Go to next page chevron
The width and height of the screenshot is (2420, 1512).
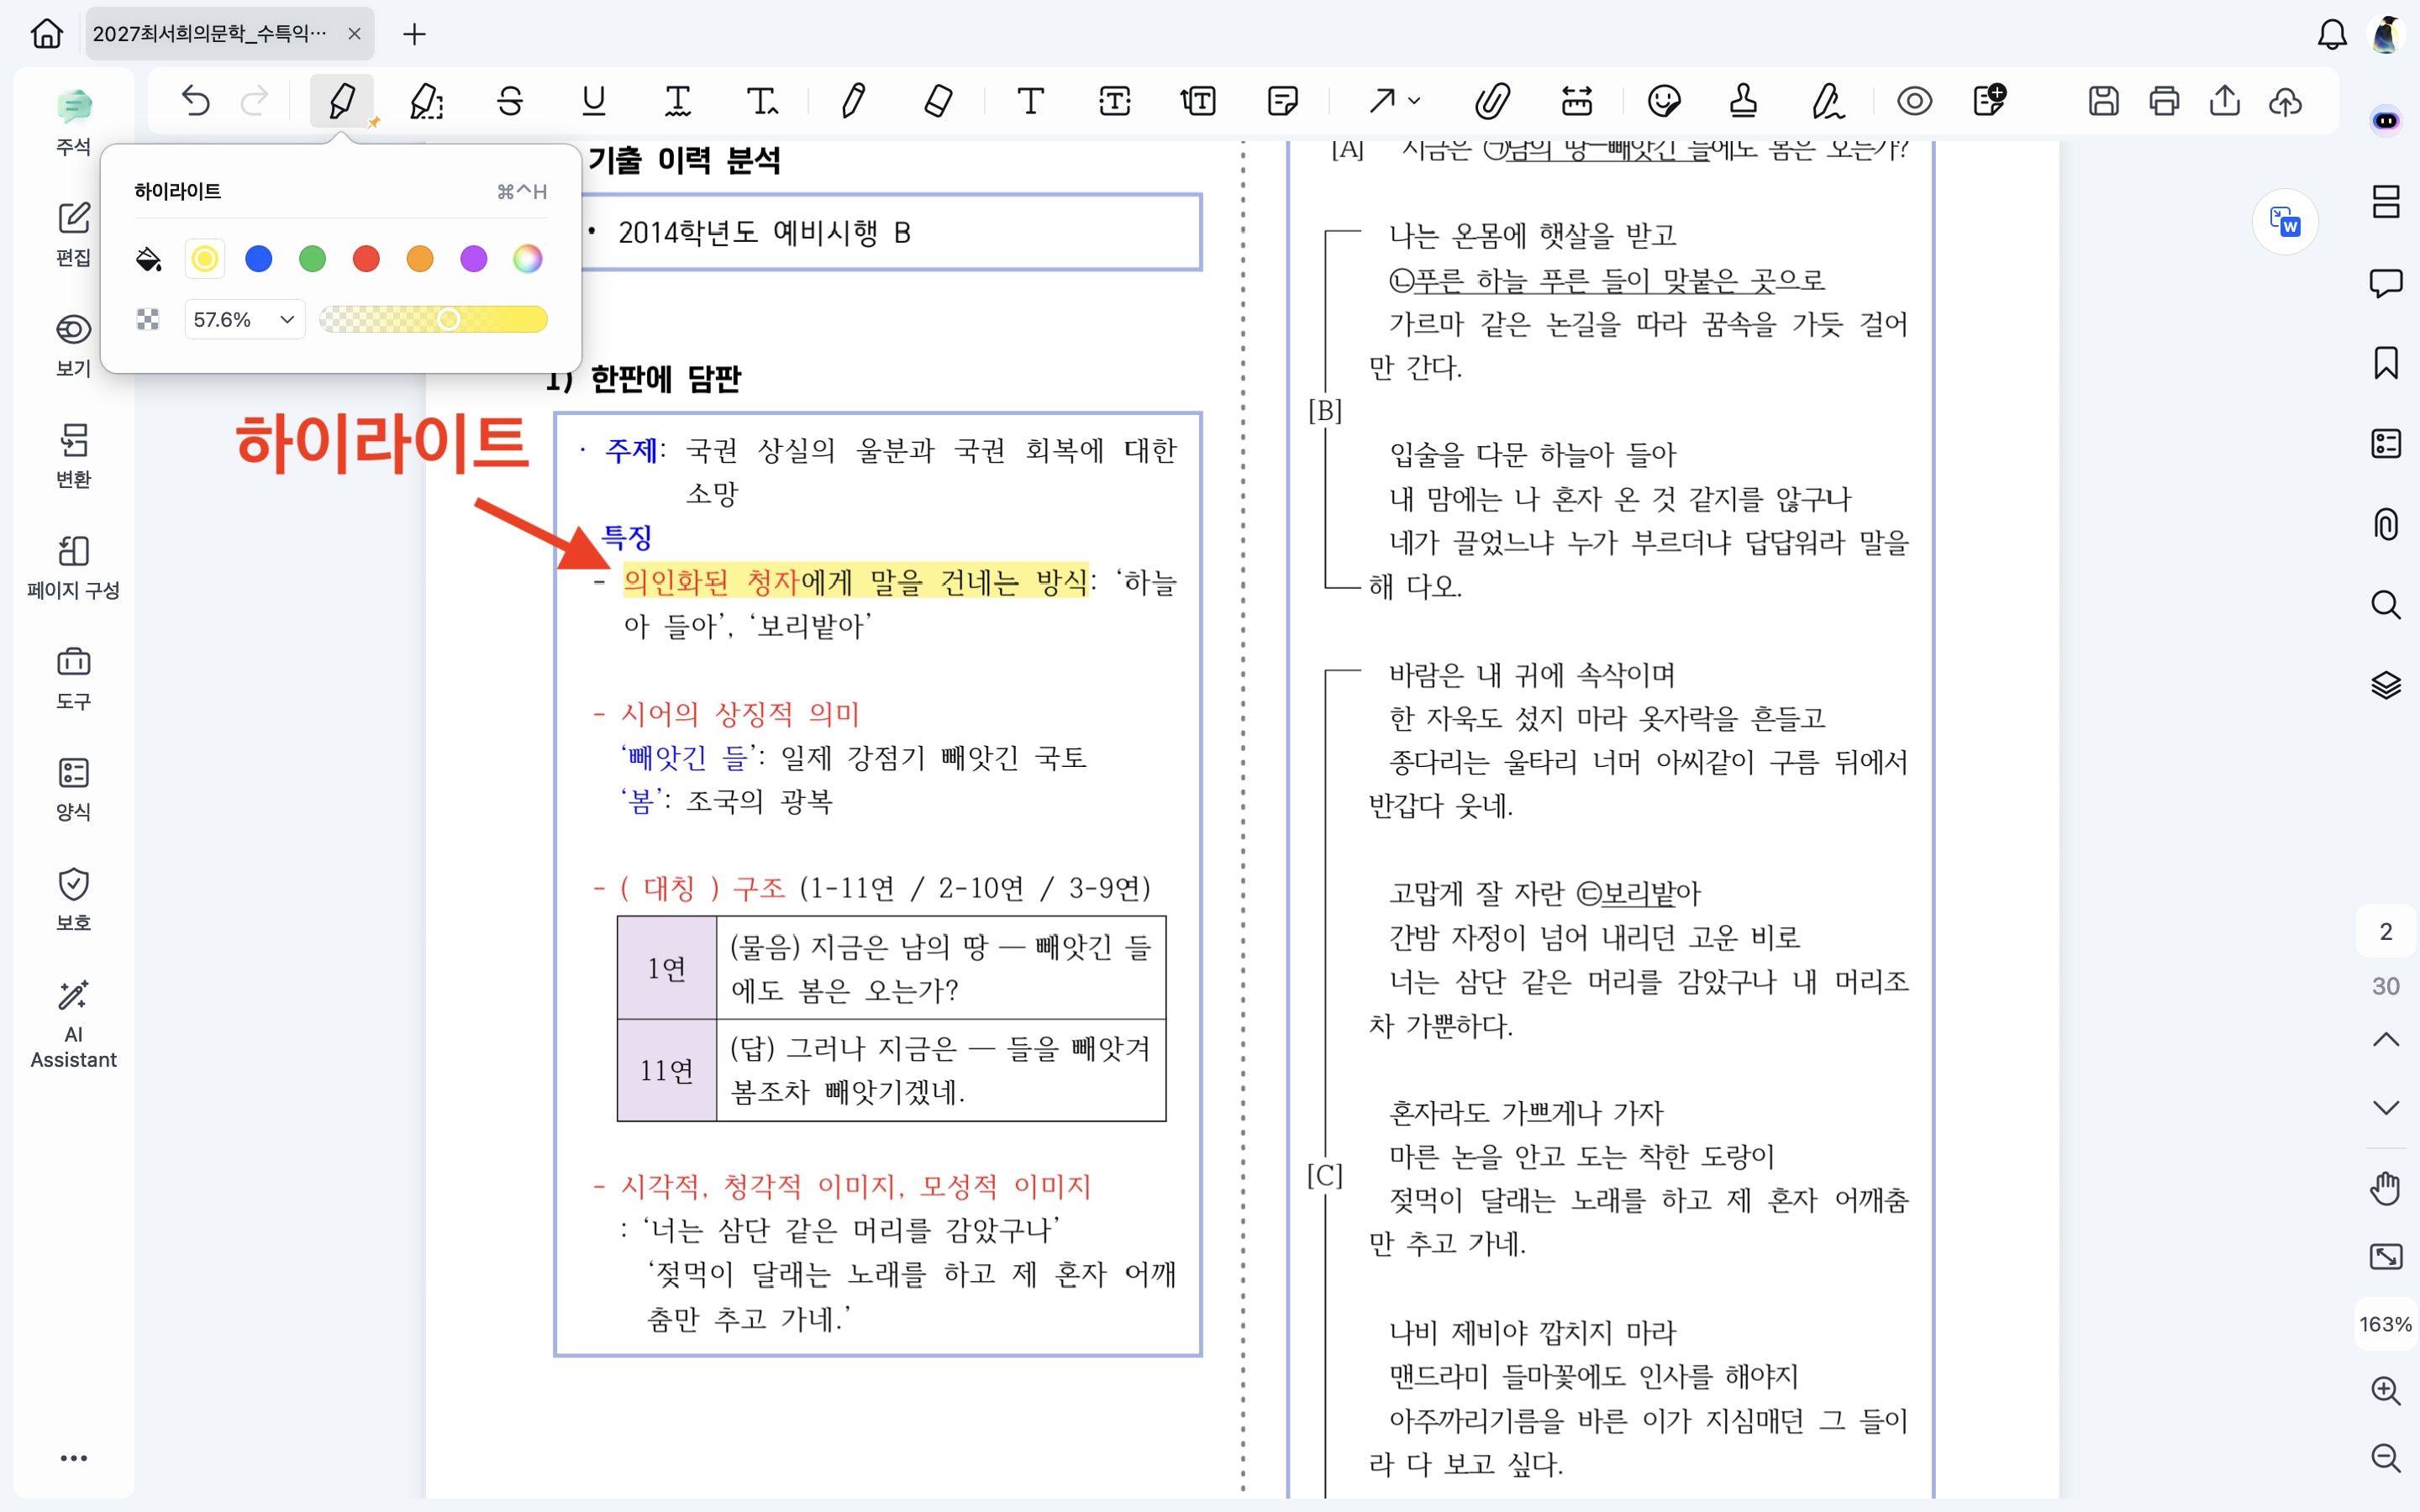(x=2385, y=1108)
